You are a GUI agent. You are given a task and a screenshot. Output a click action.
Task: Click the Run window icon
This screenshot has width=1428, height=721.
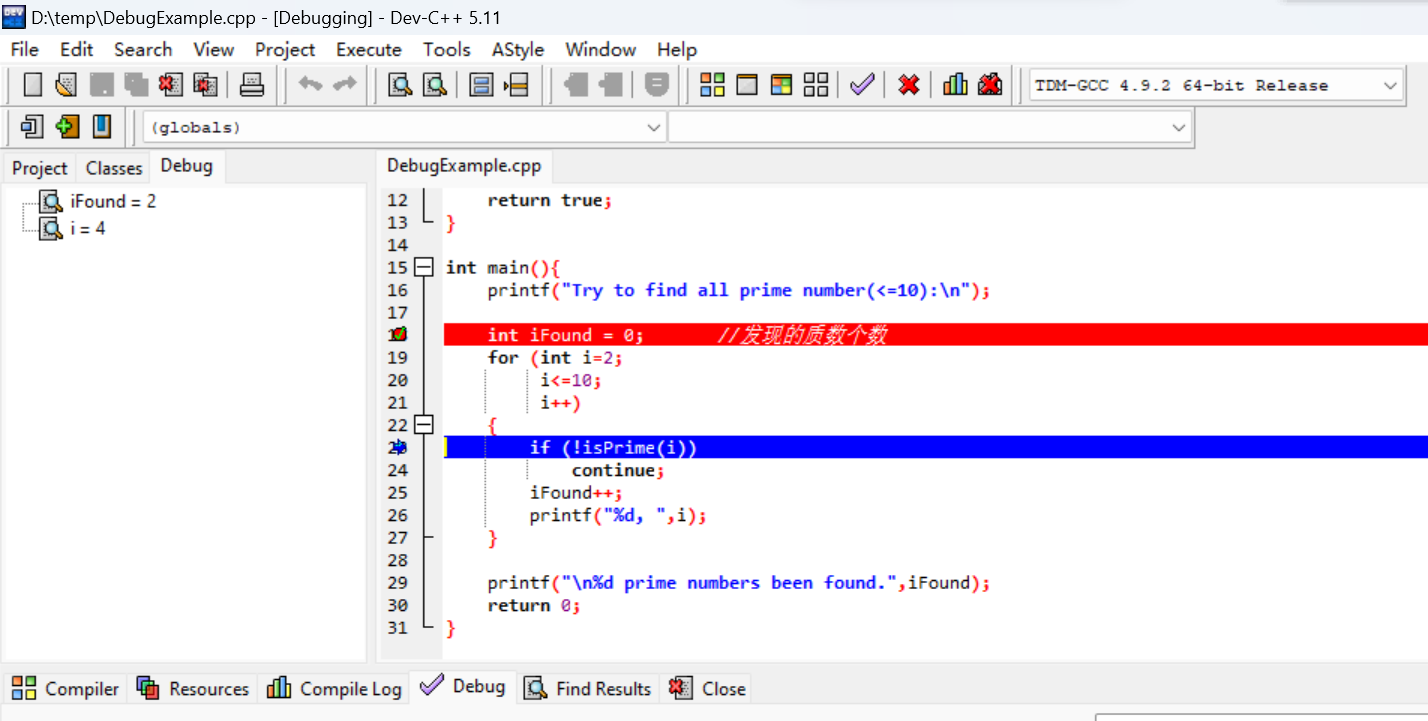pyautogui.click(x=747, y=85)
